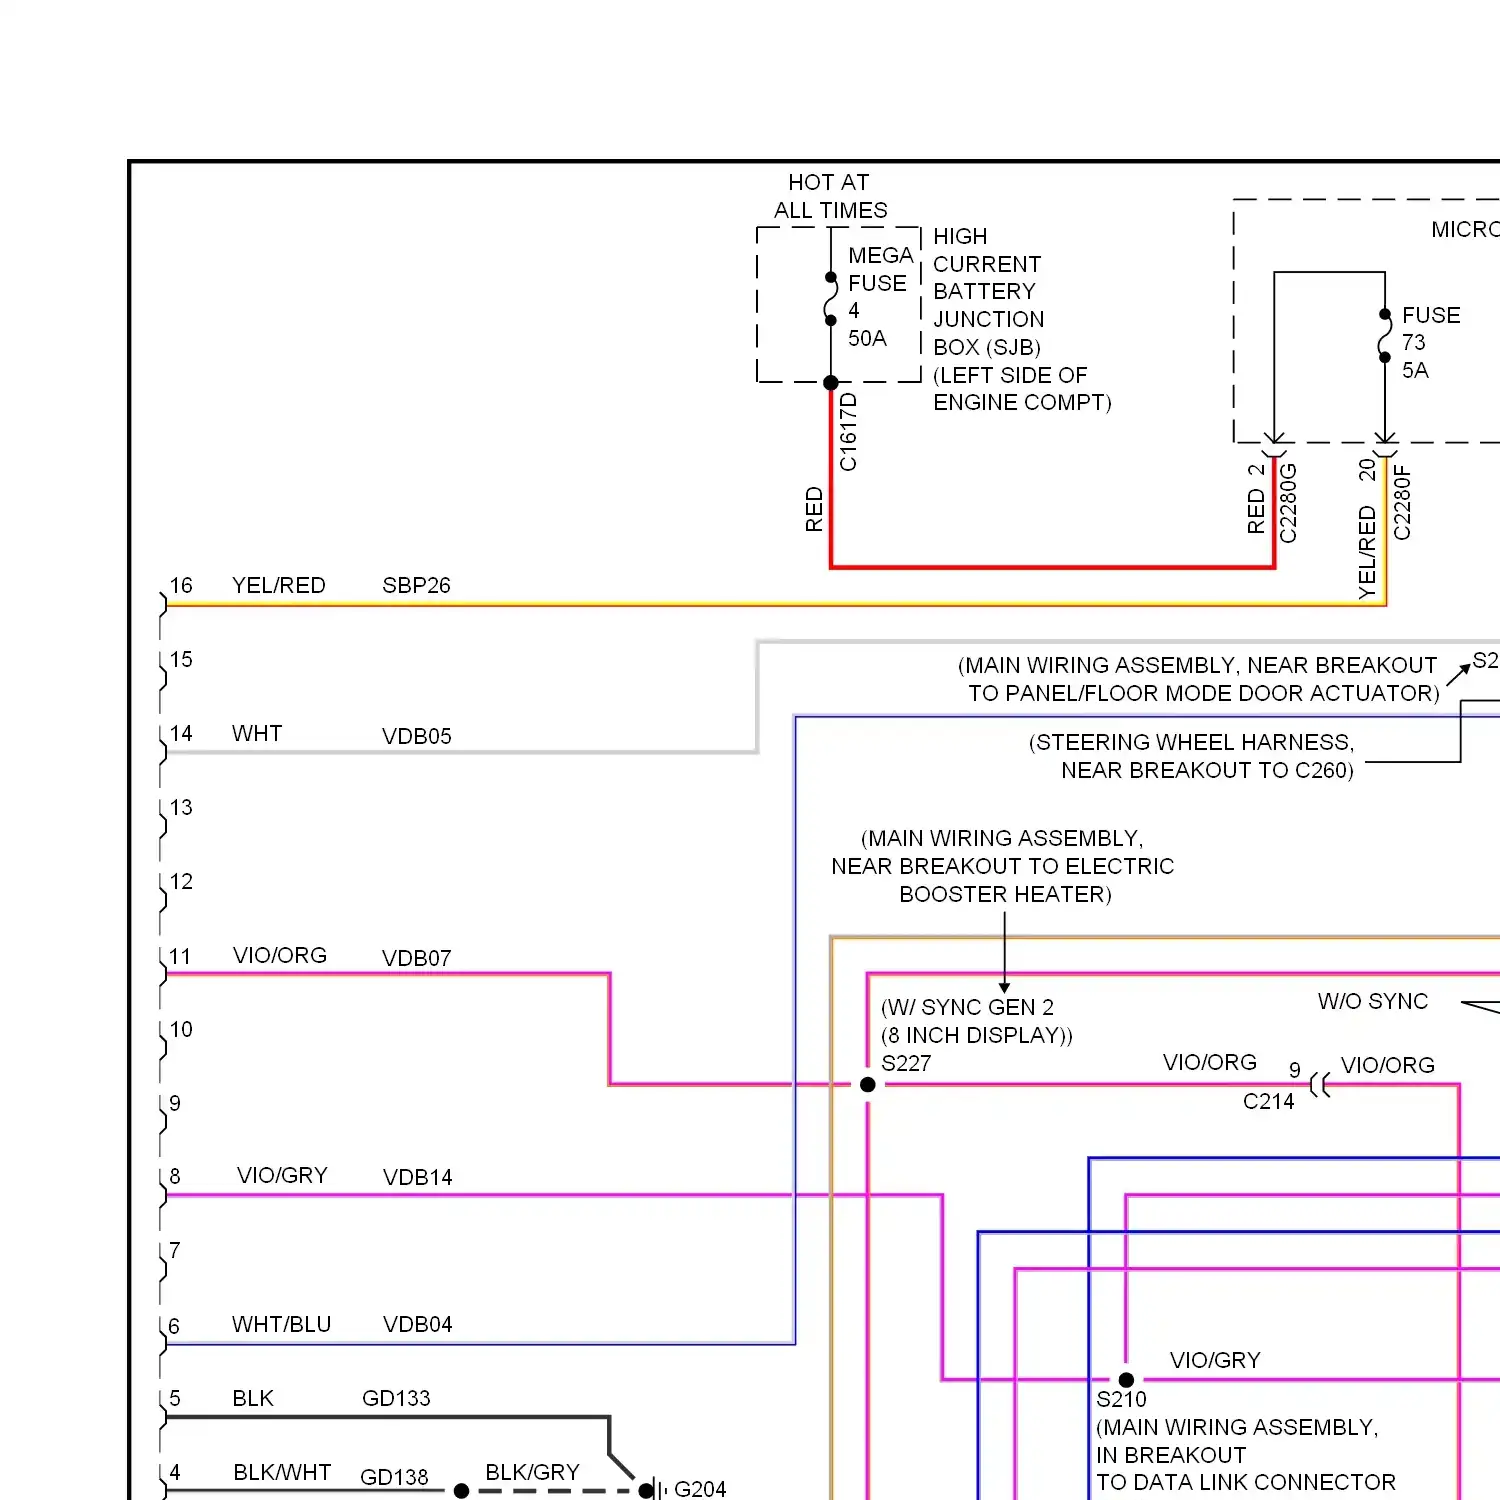Image resolution: width=1500 pixels, height=1500 pixels.
Task: Click connector label C2280G
Action: pyautogui.click(x=1288, y=503)
